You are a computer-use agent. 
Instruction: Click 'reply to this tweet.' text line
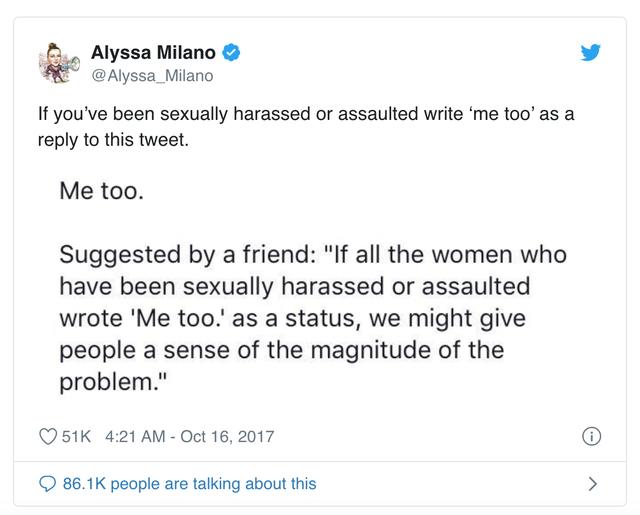tap(113, 140)
